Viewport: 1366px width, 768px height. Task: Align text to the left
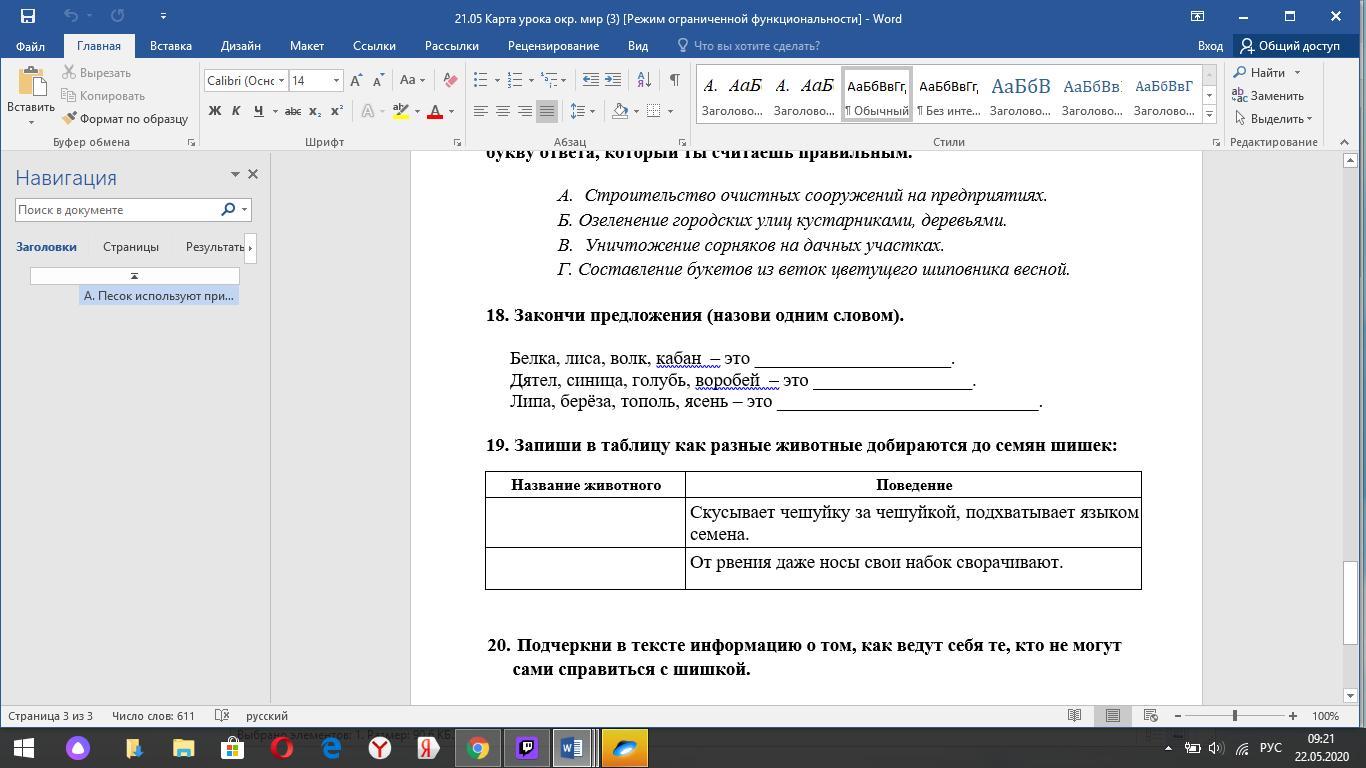point(481,111)
